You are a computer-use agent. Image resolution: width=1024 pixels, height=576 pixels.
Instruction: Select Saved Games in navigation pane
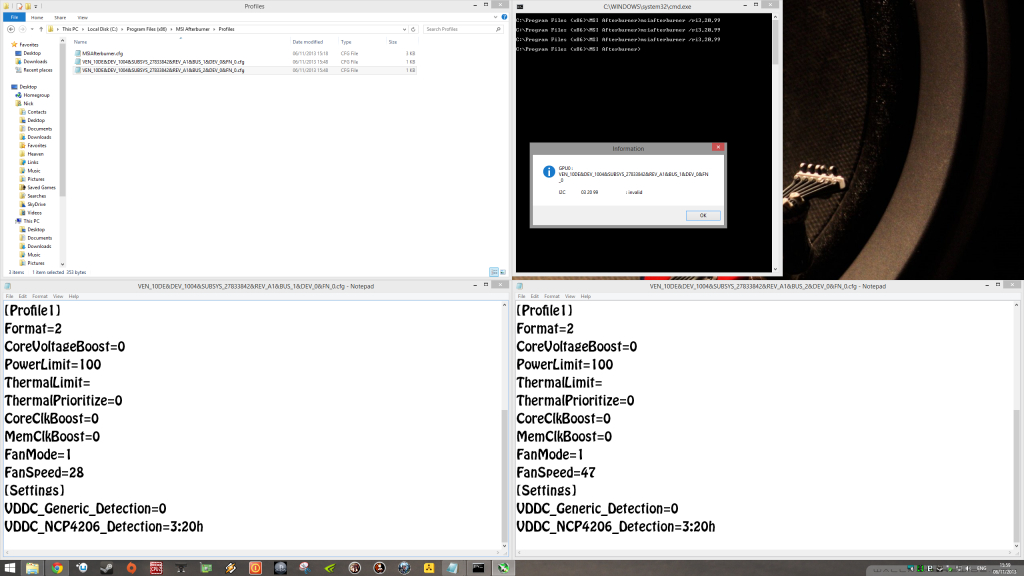pyautogui.click(x=41, y=187)
